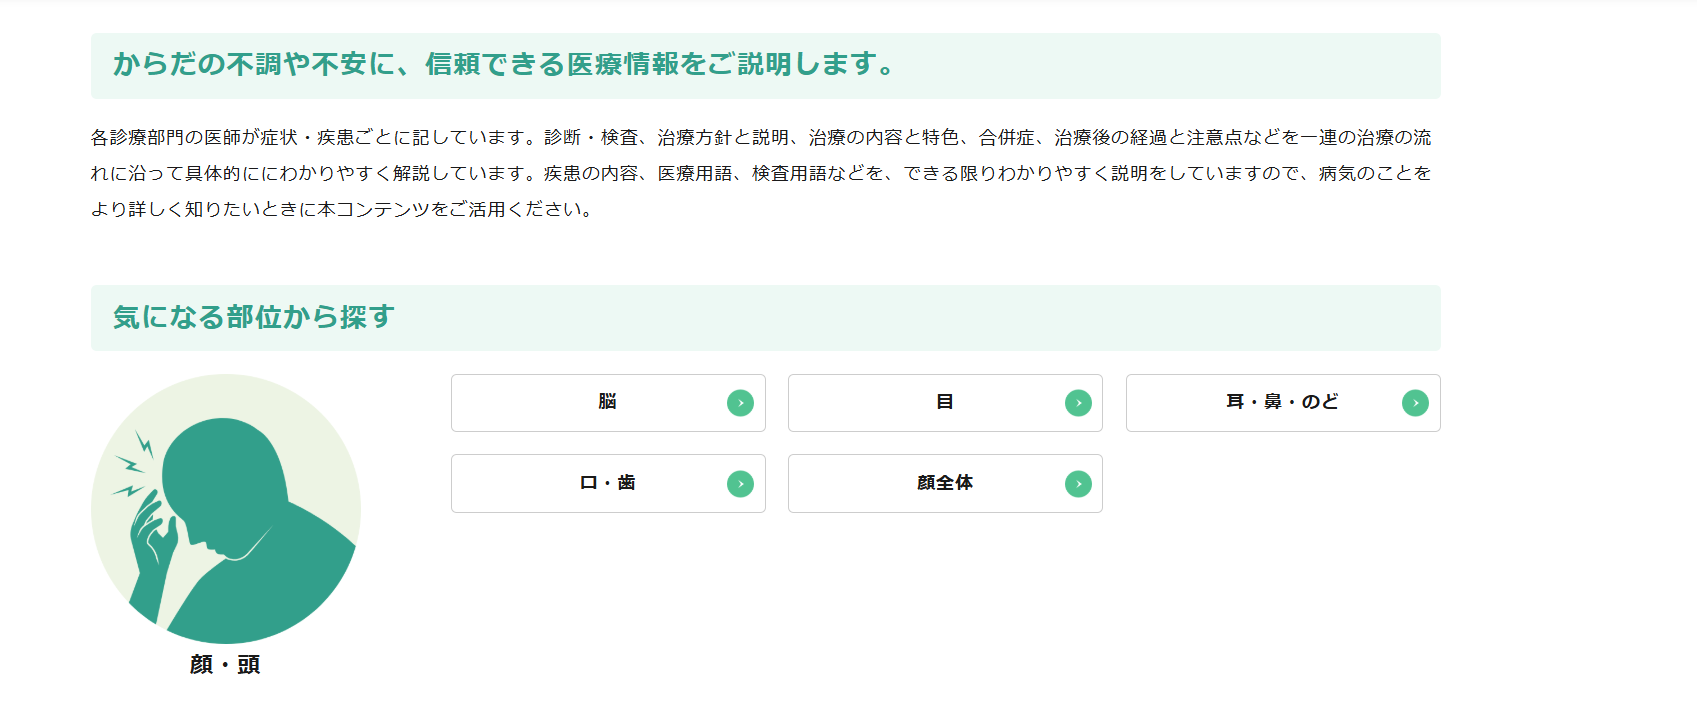Click the lightning pain marks in the illustration
Screen dimensions: 1697x709
coord(133,464)
